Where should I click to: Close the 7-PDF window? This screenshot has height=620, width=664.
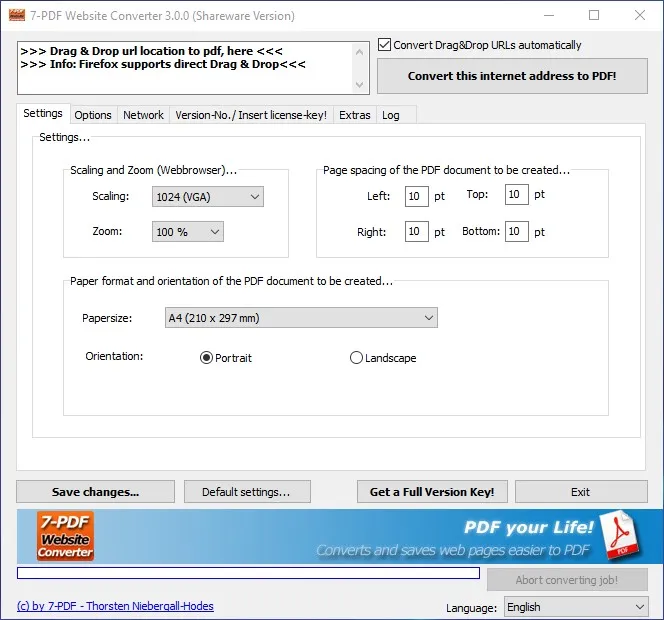(640, 16)
